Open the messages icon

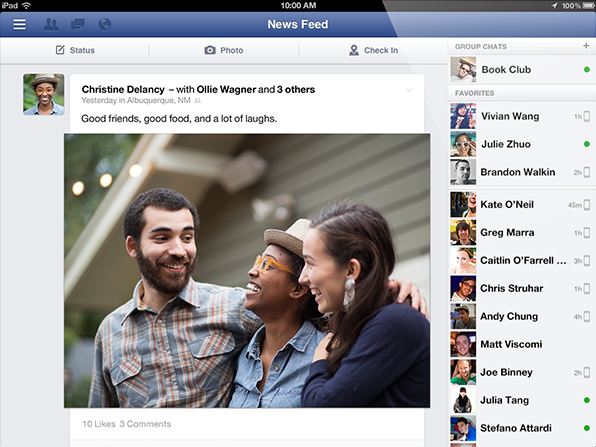[x=78, y=25]
